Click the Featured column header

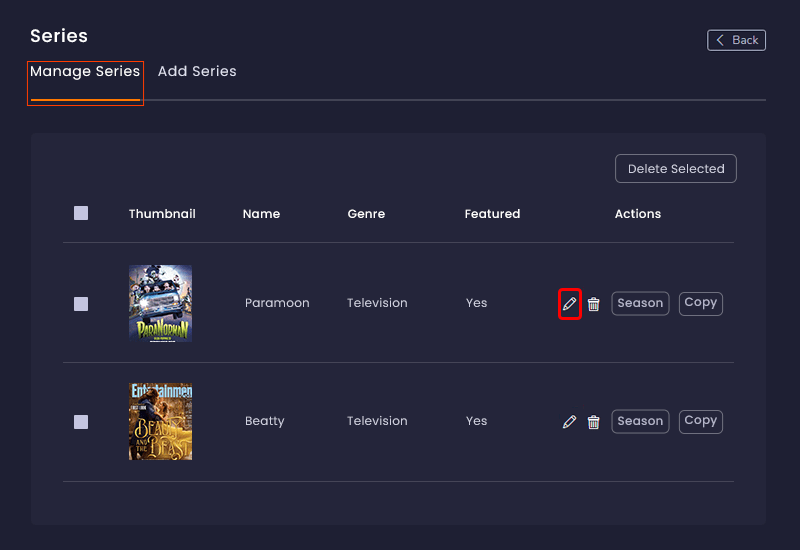(492, 214)
